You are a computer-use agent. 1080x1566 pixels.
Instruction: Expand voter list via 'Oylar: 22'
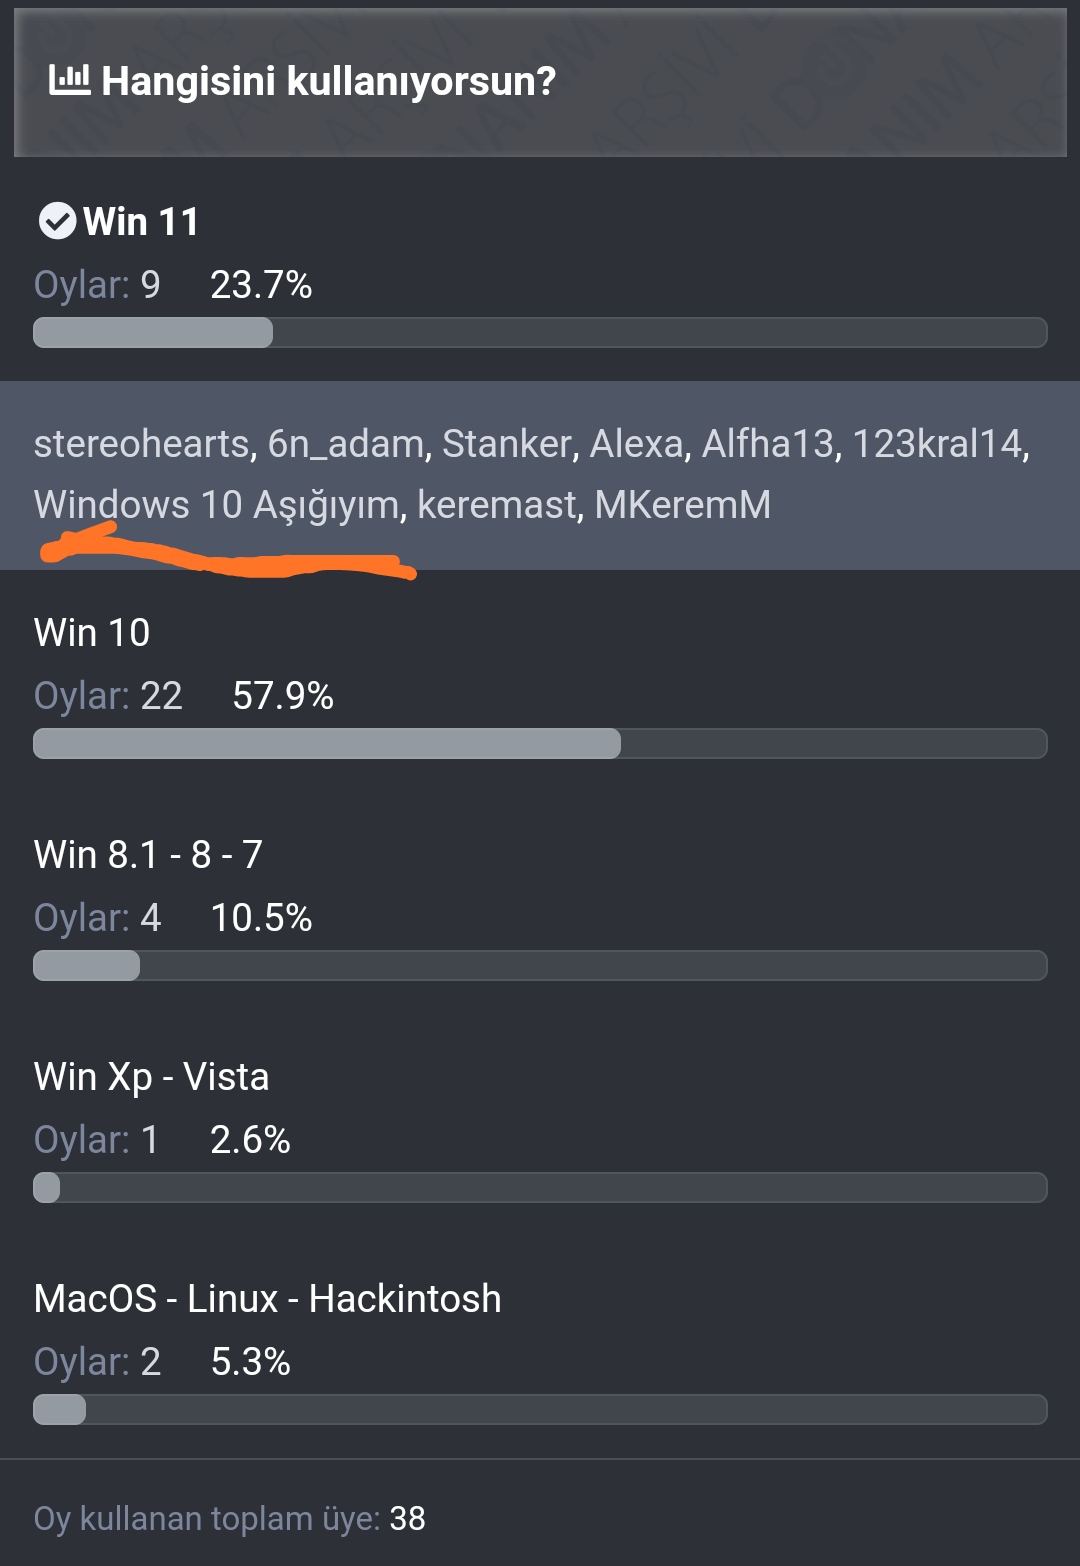(108, 696)
